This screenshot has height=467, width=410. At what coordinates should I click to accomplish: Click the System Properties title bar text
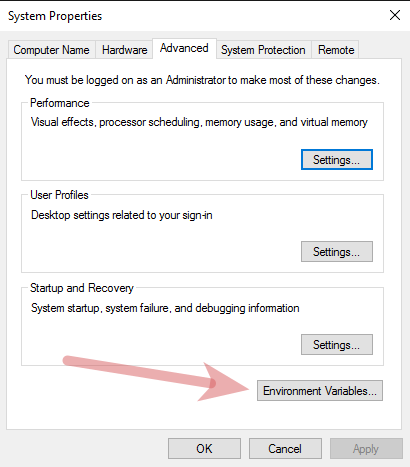(55, 16)
